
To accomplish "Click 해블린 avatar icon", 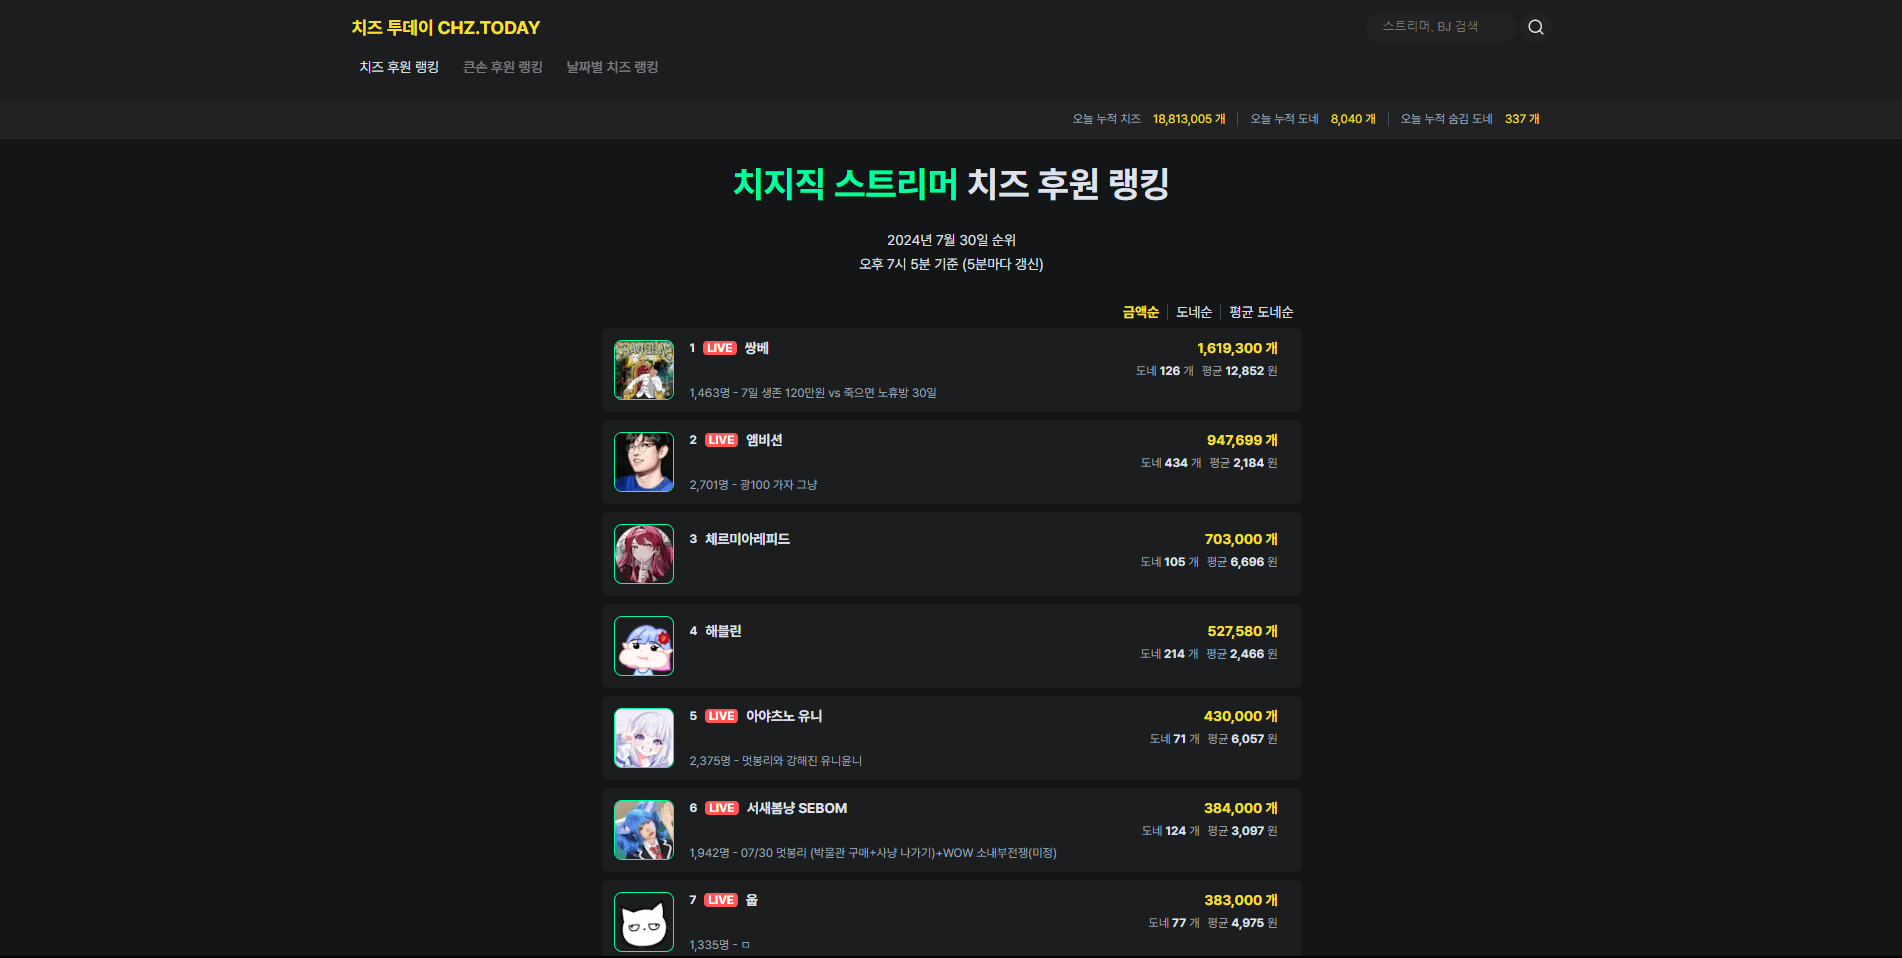I will (x=644, y=646).
